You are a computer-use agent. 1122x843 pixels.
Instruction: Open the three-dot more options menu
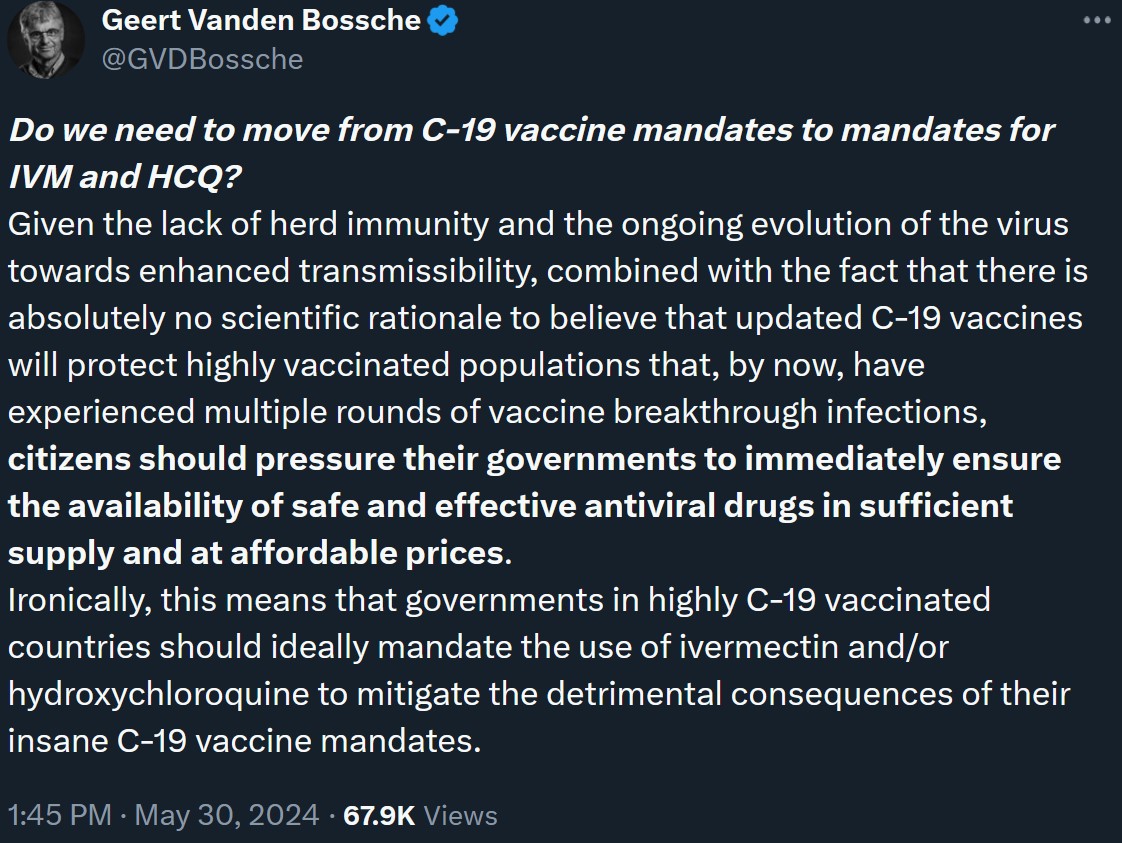(1096, 21)
